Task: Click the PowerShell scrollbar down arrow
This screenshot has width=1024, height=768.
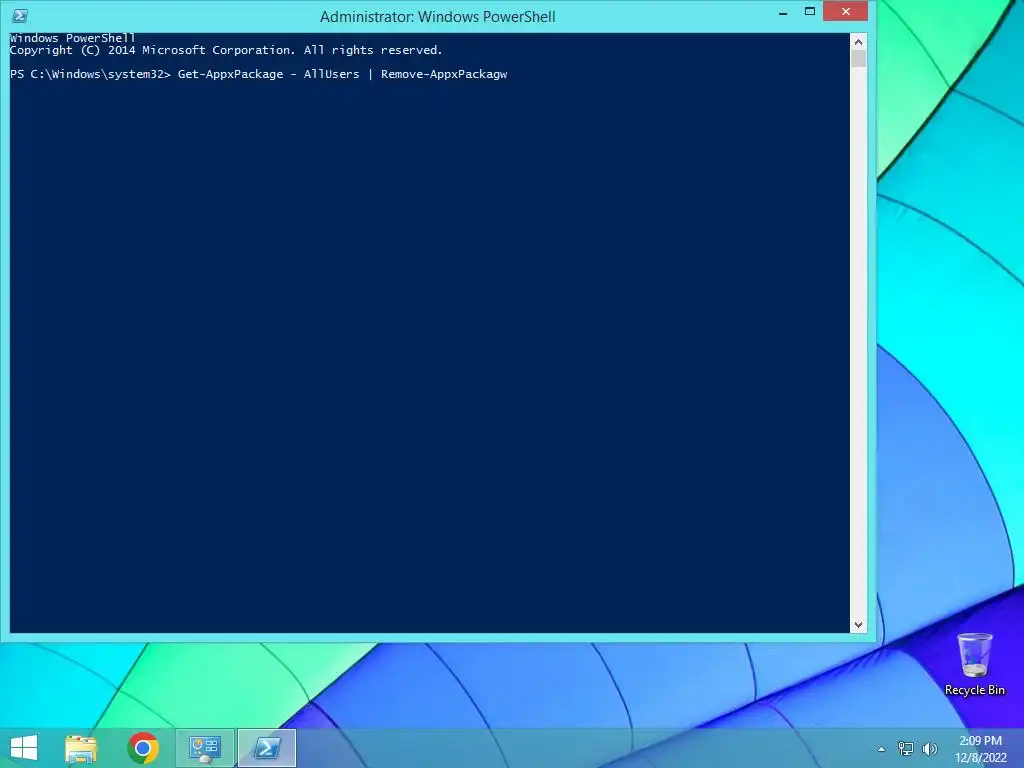Action: coord(858,625)
